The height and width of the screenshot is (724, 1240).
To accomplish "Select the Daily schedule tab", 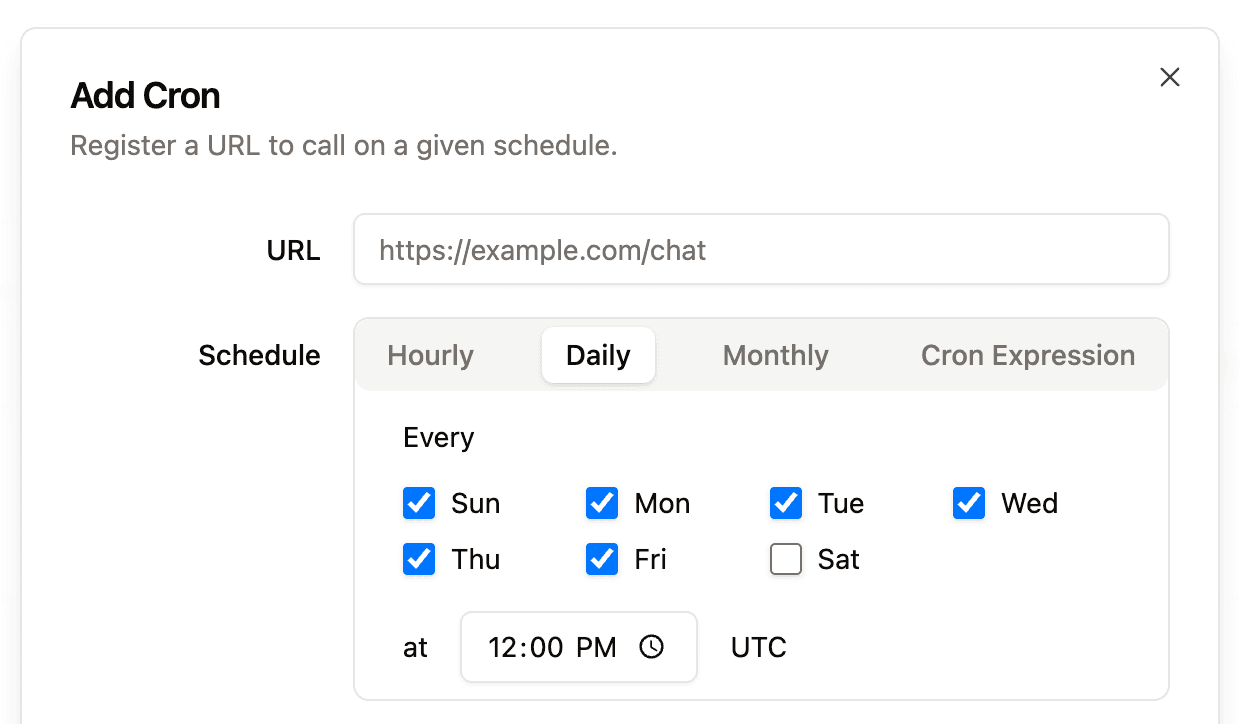I will point(598,355).
